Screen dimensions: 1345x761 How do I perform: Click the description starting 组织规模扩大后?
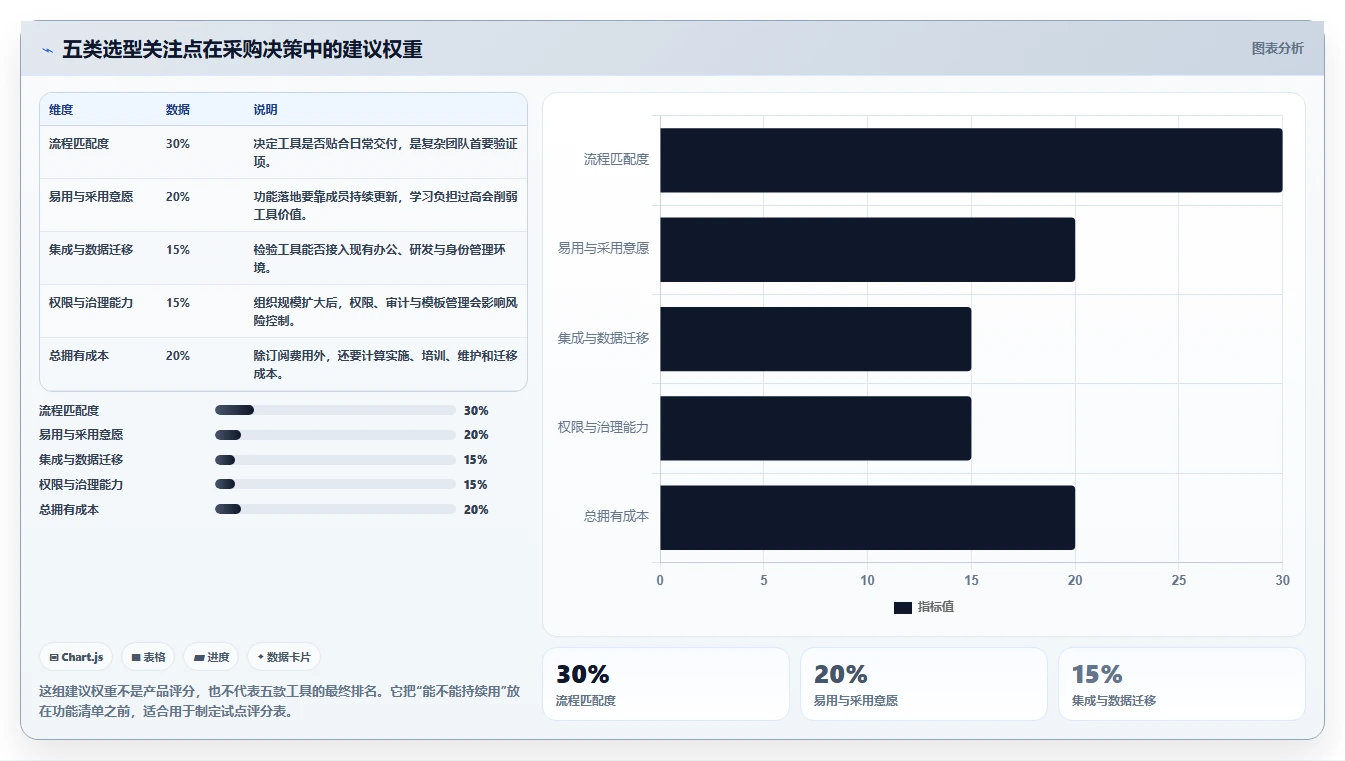coord(385,311)
